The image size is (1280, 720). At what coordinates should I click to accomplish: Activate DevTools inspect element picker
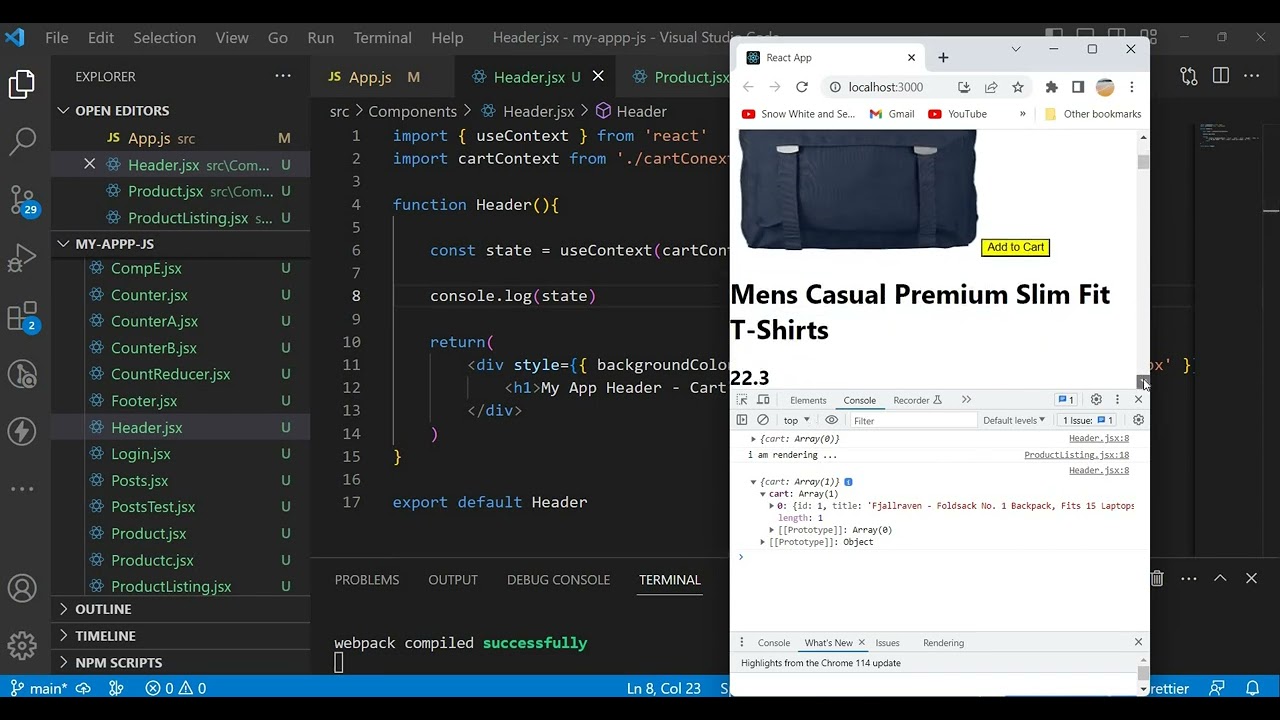pos(742,400)
